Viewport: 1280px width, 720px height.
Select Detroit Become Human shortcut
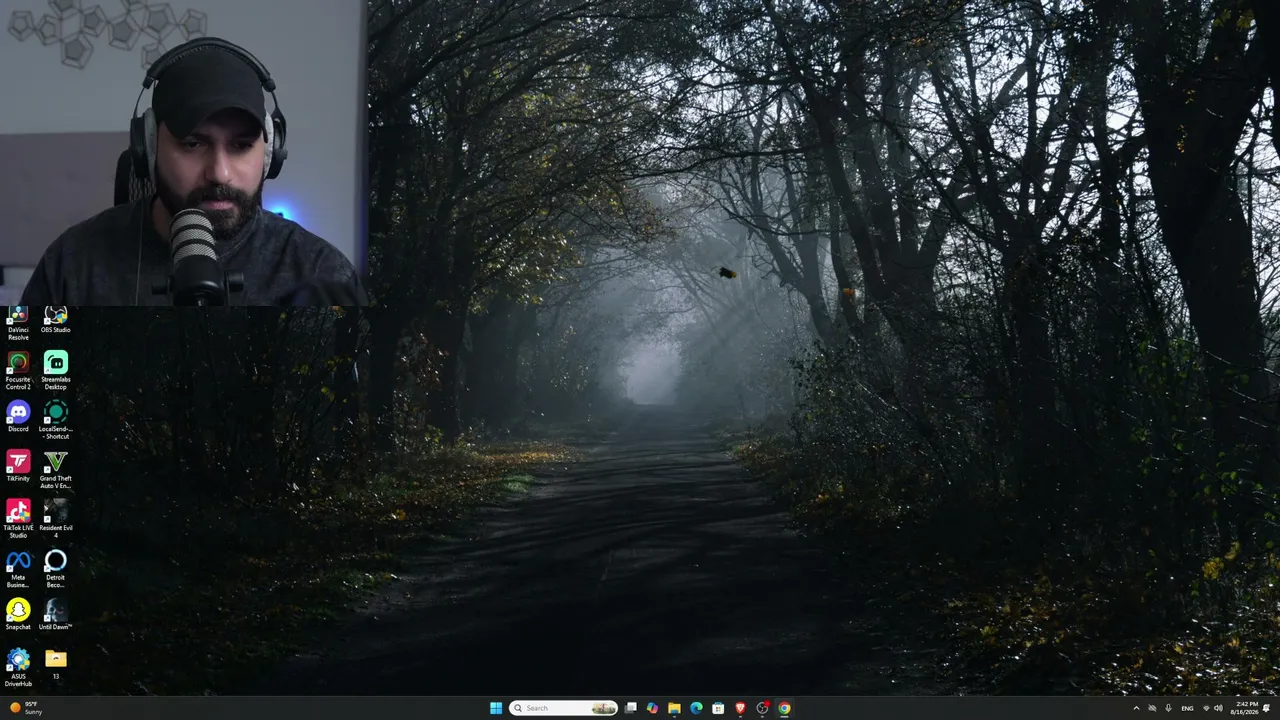(55, 569)
